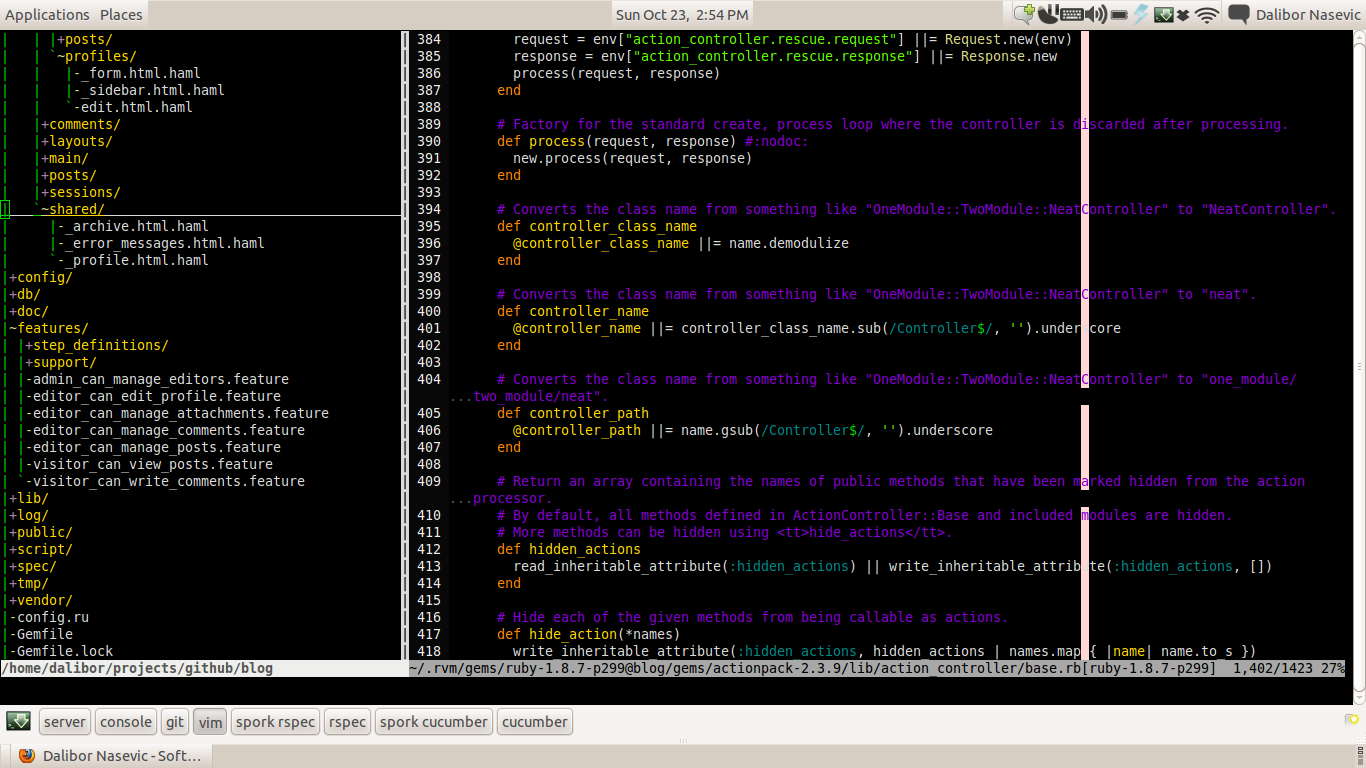Collapse the ~shared/ folder node
This screenshot has height=768, width=1366.
click(72, 209)
